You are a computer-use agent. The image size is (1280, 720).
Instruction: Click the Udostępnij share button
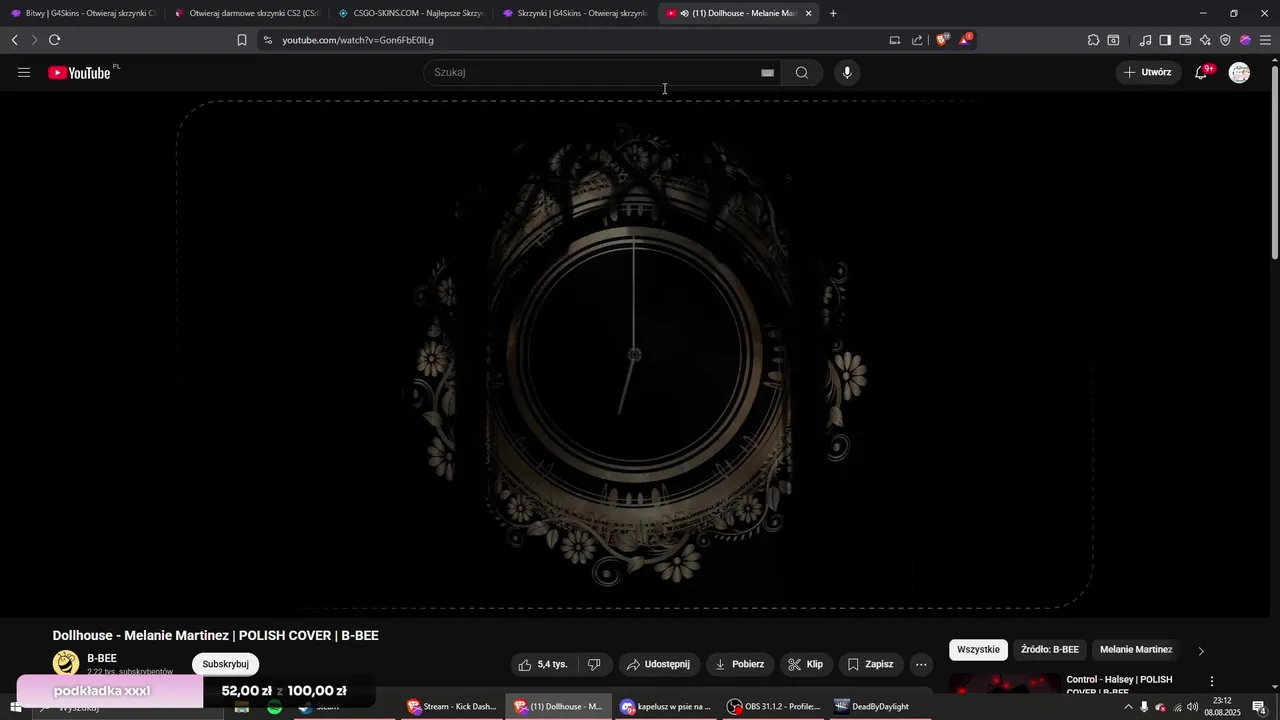(659, 664)
